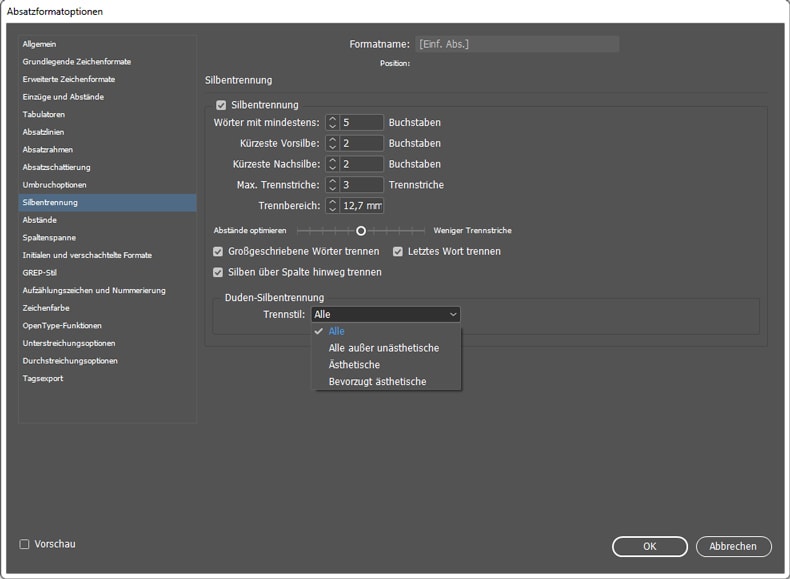Uncheck Silben über Spalte hinweg trennen
The height and width of the screenshot is (579, 790).
pyautogui.click(x=219, y=272)
